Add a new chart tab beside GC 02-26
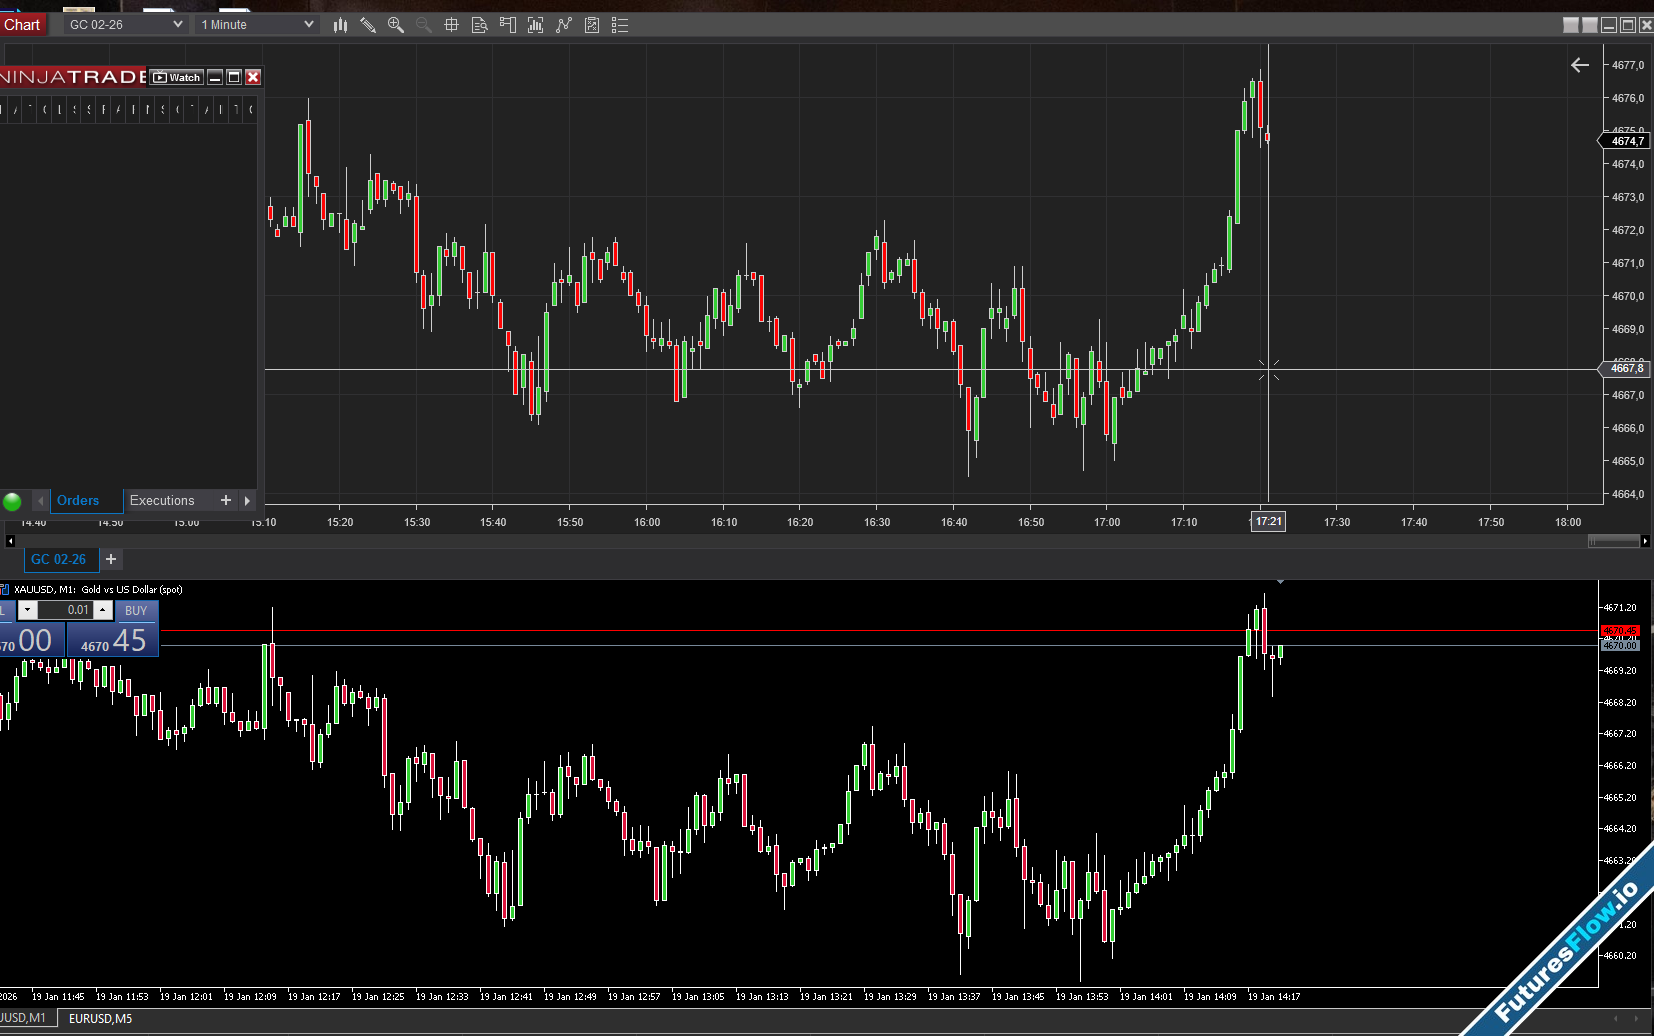 [x=111, y=559]
